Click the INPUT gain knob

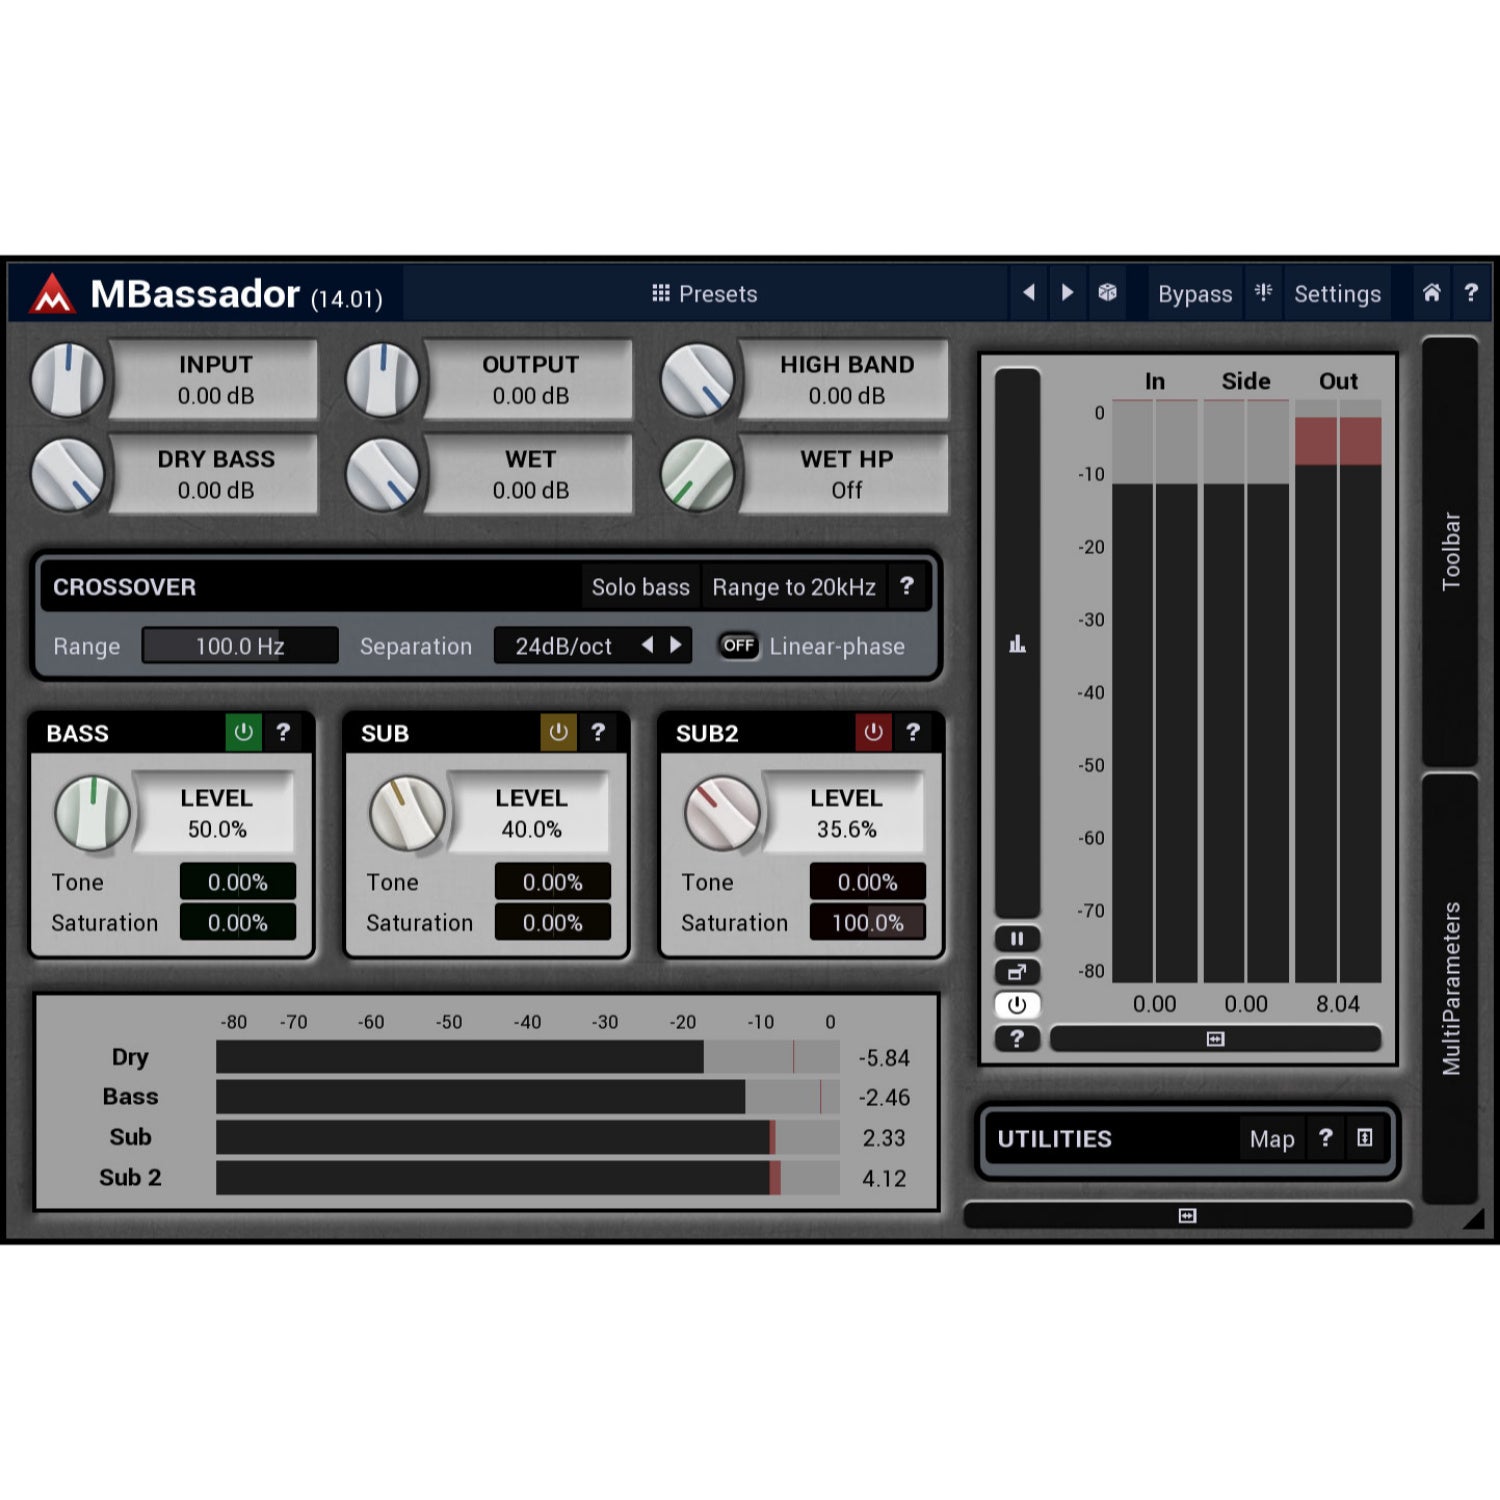67,380
